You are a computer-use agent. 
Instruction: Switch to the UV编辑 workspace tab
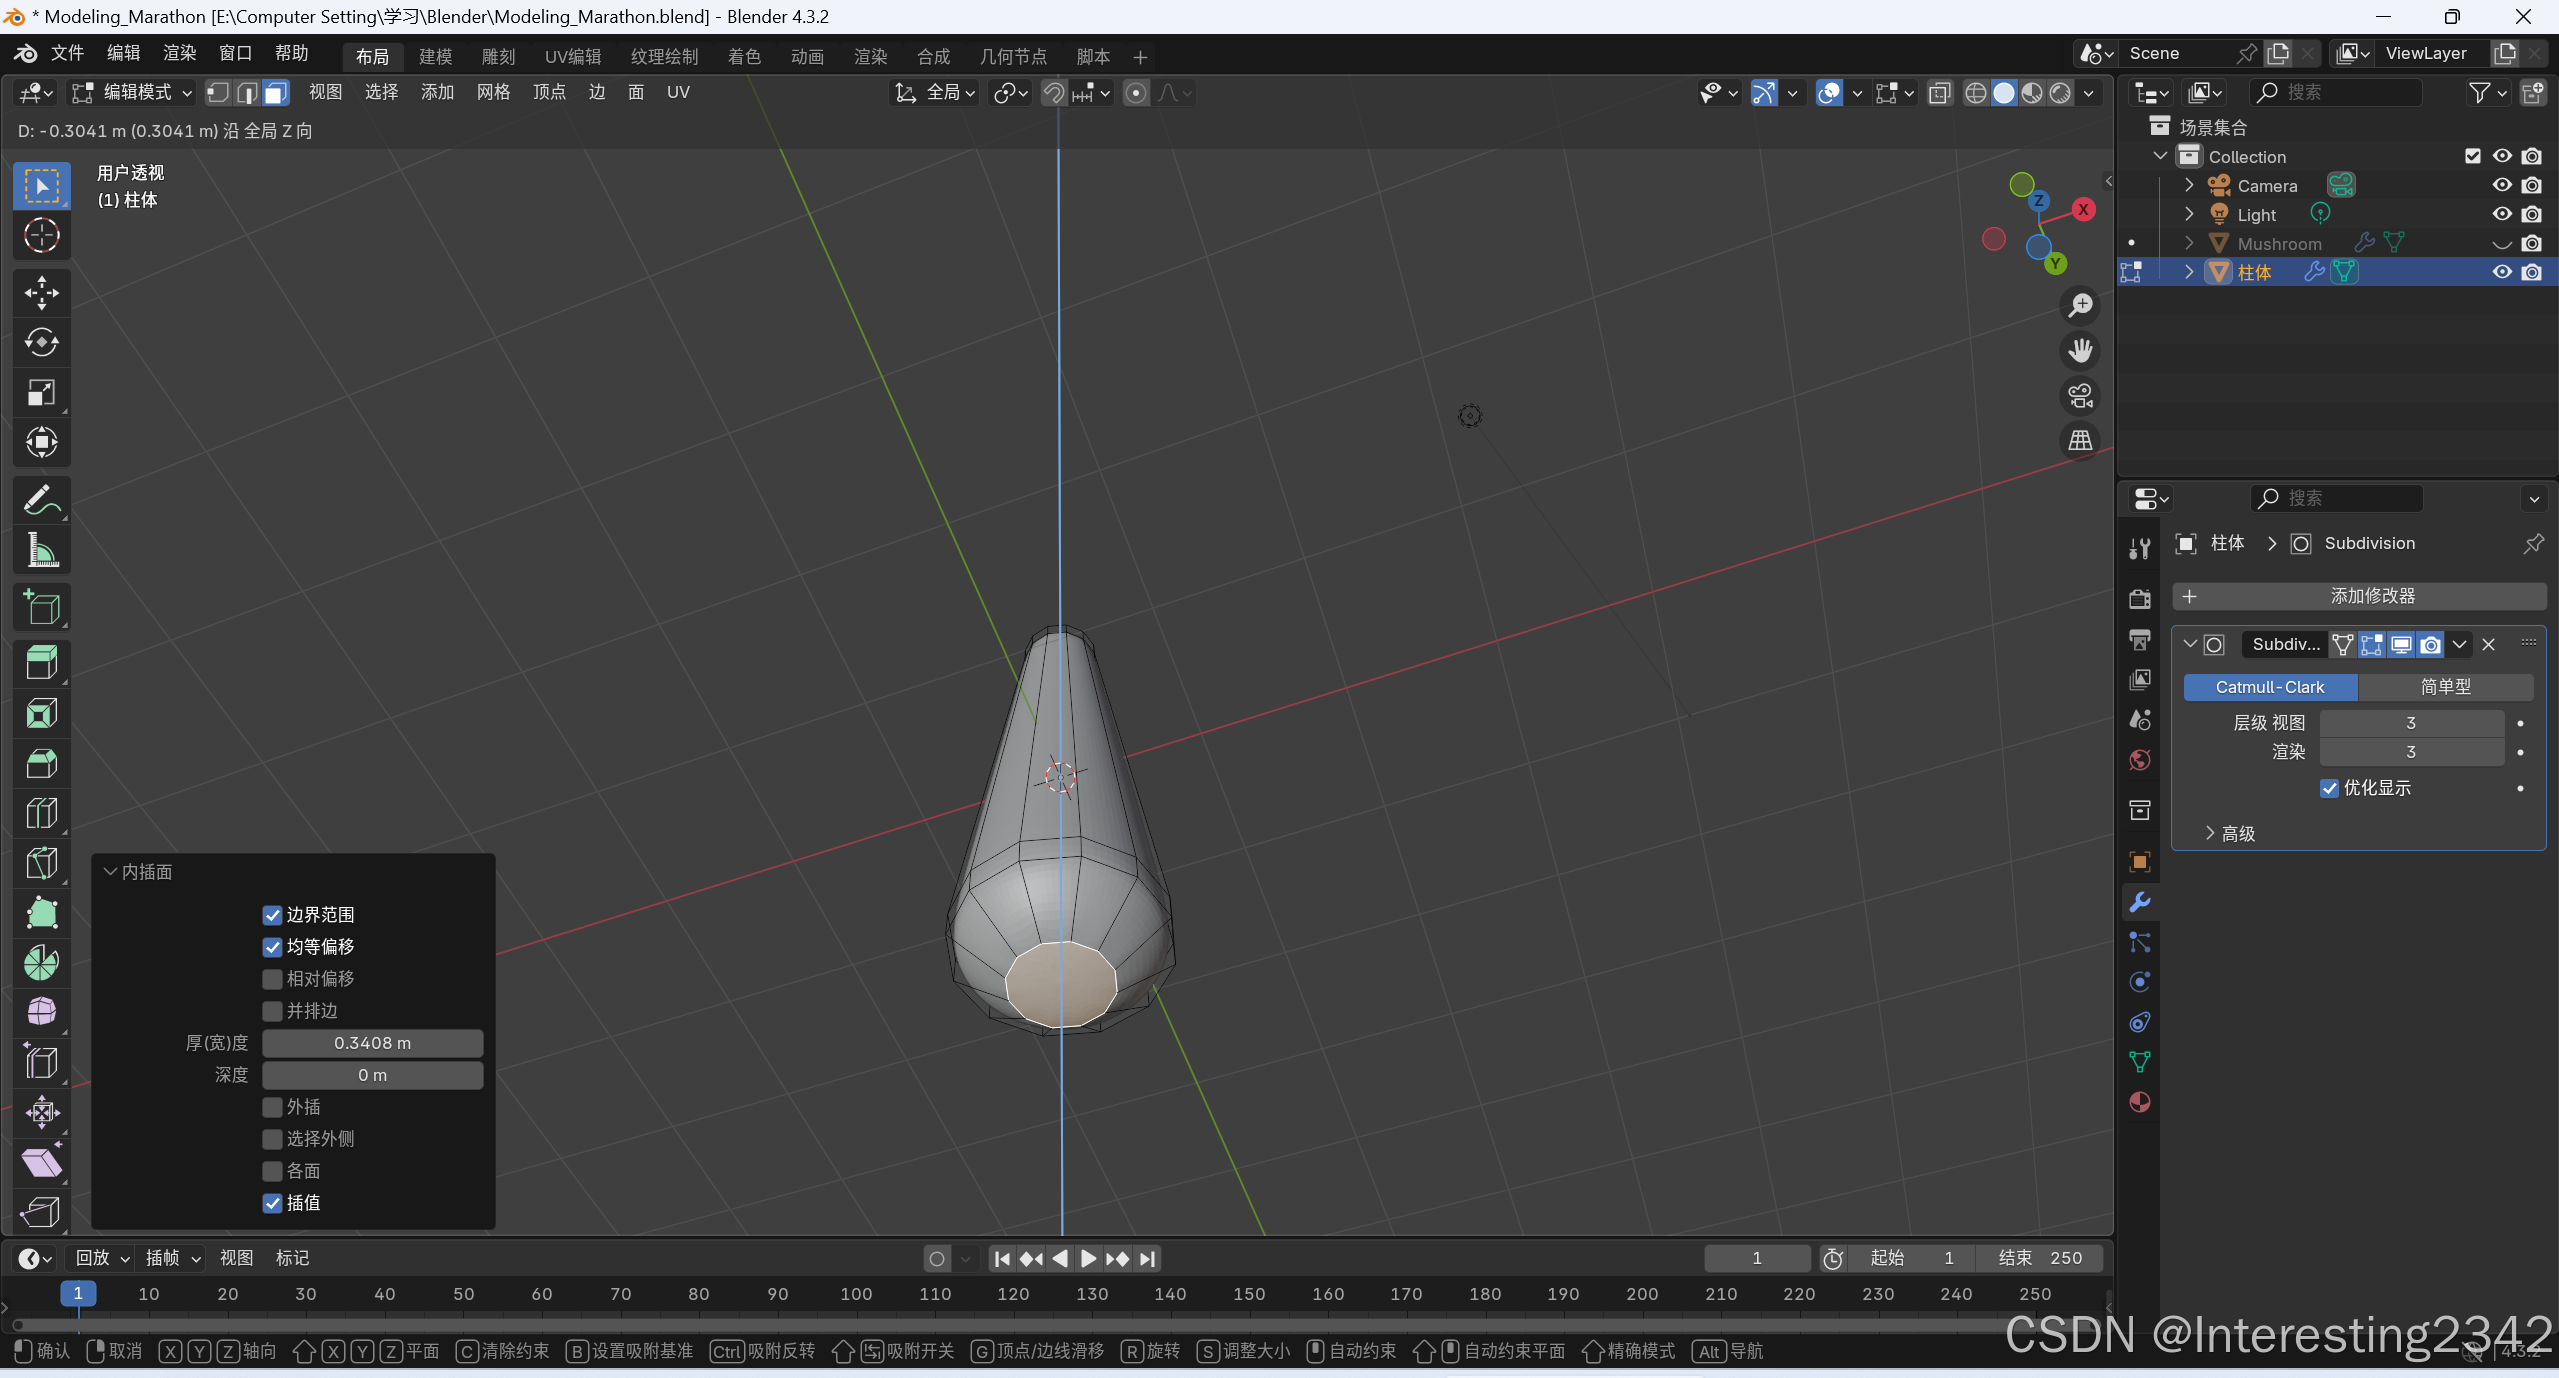572,57
